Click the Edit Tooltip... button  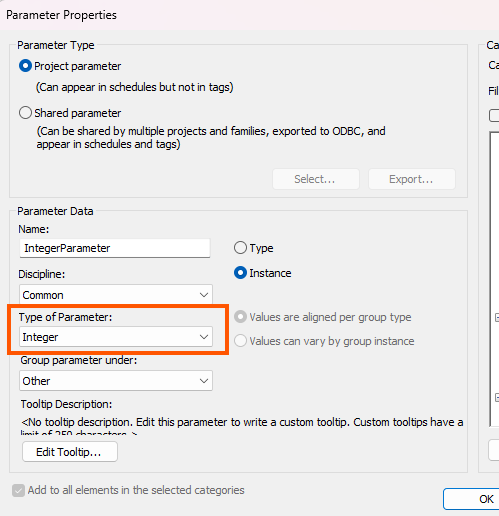click(x=70, y=452)
